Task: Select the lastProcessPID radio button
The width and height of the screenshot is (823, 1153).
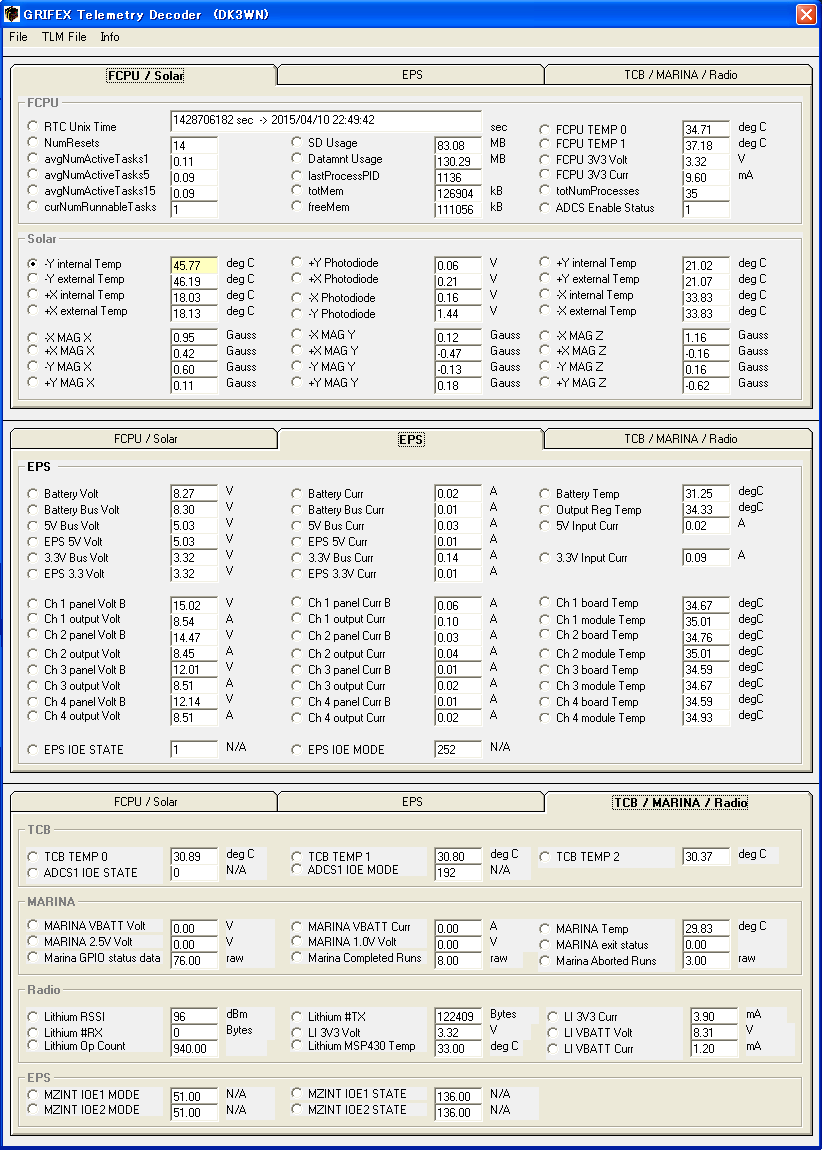Action: tap(296, 175)
